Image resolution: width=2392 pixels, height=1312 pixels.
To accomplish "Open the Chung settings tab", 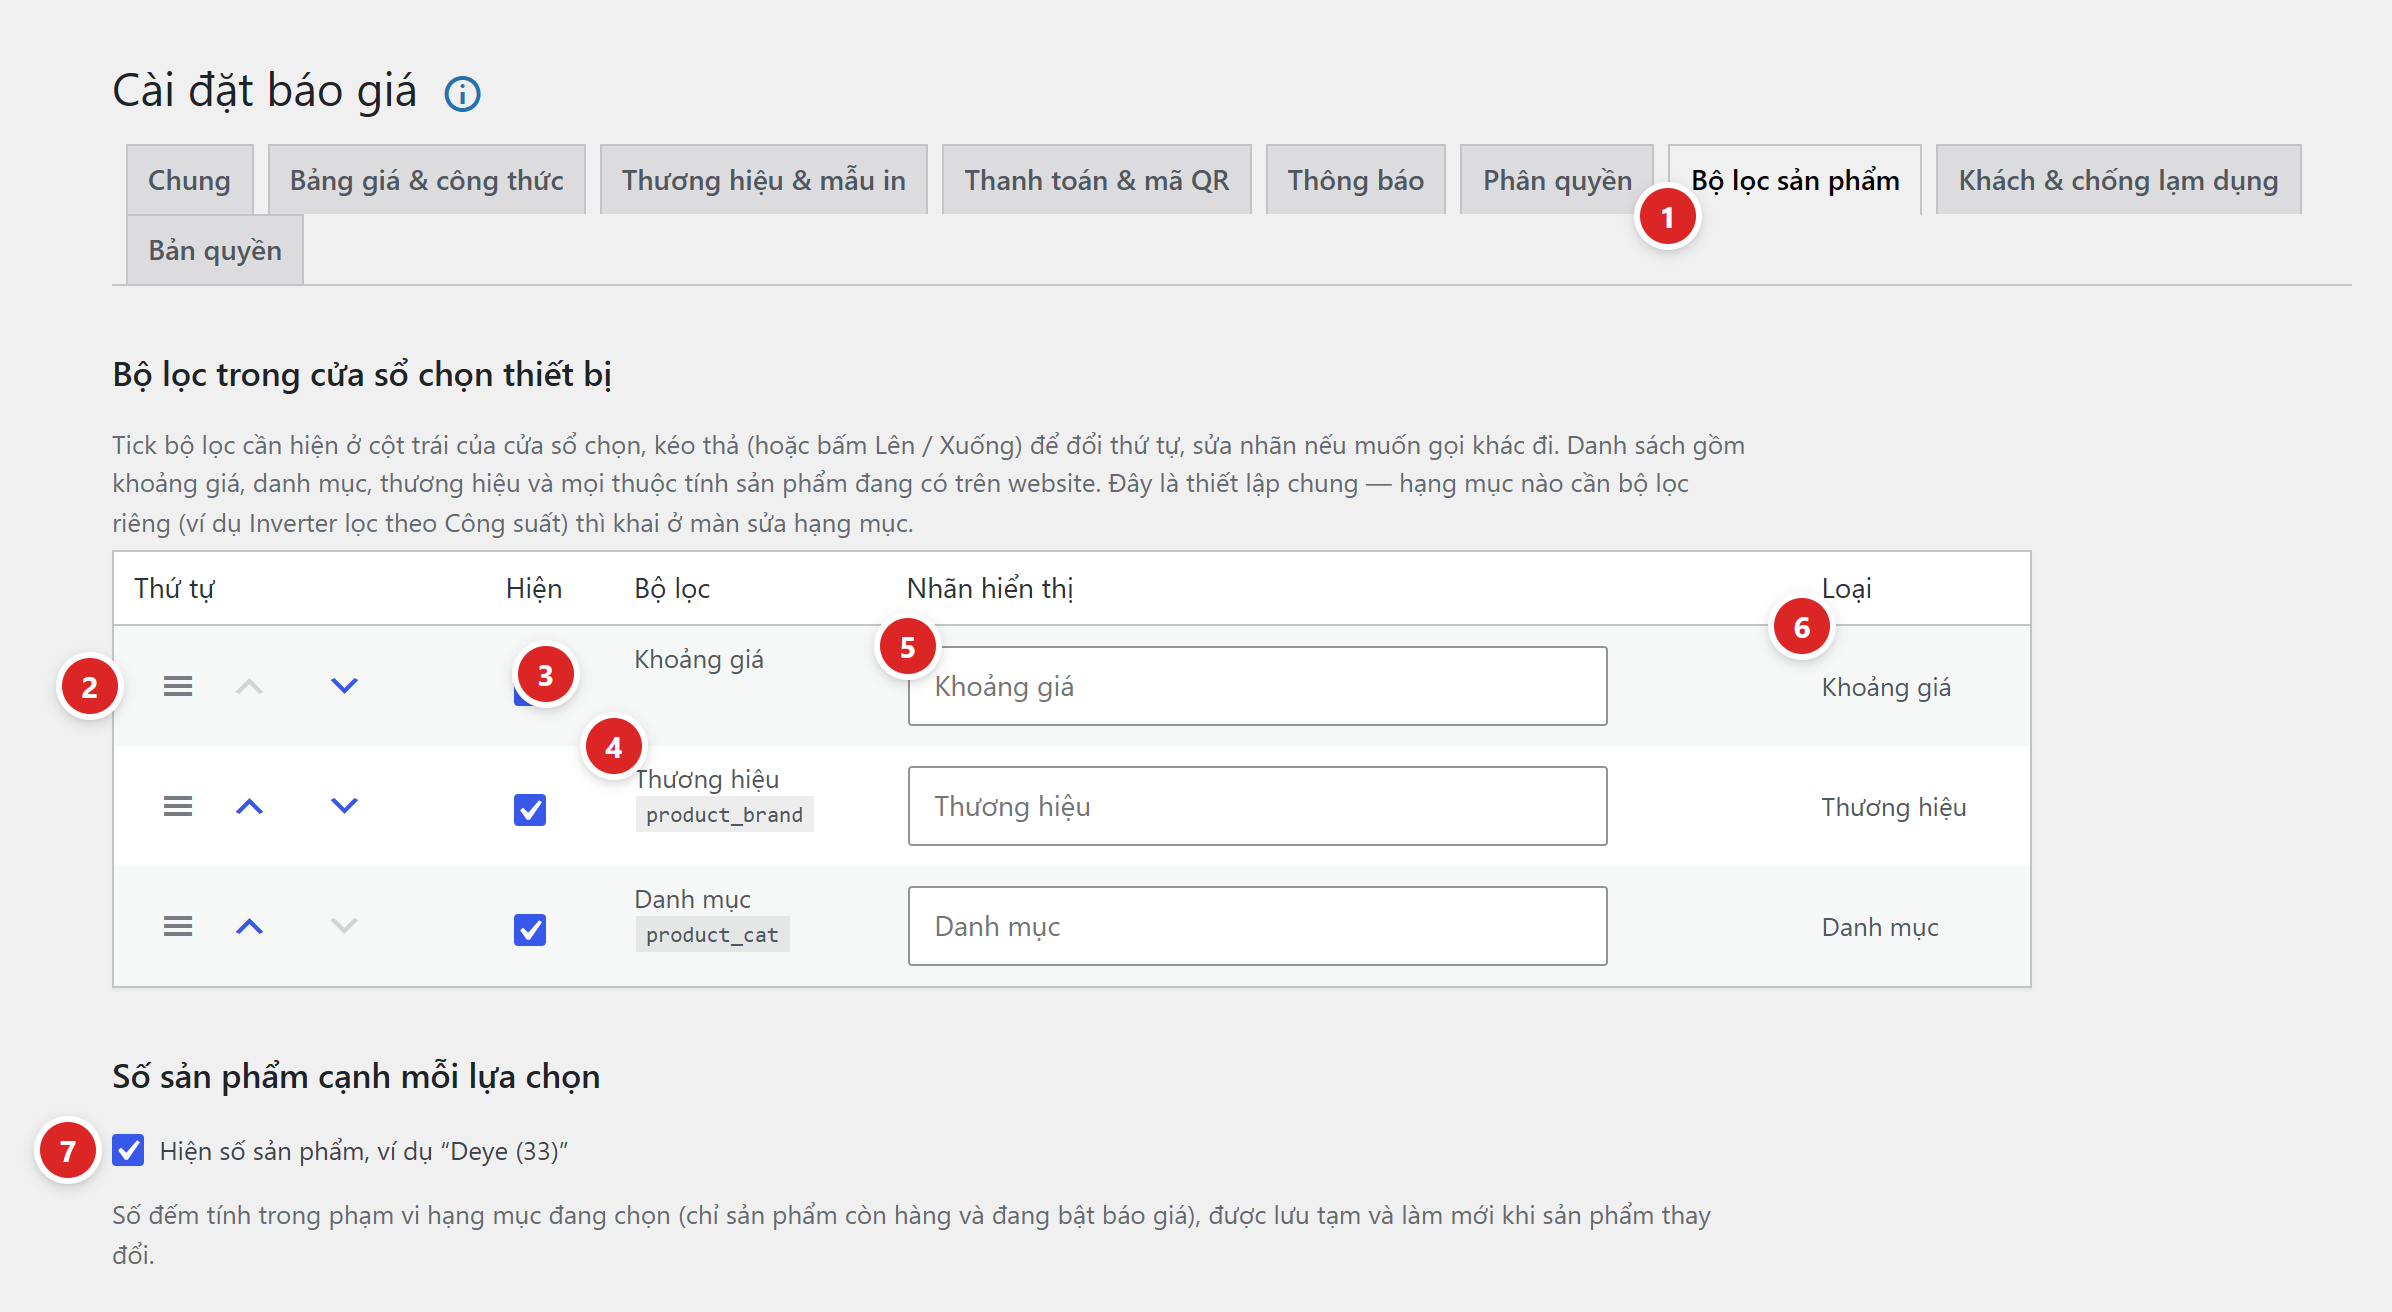I will pyautogui.click(x=189, y=180).
